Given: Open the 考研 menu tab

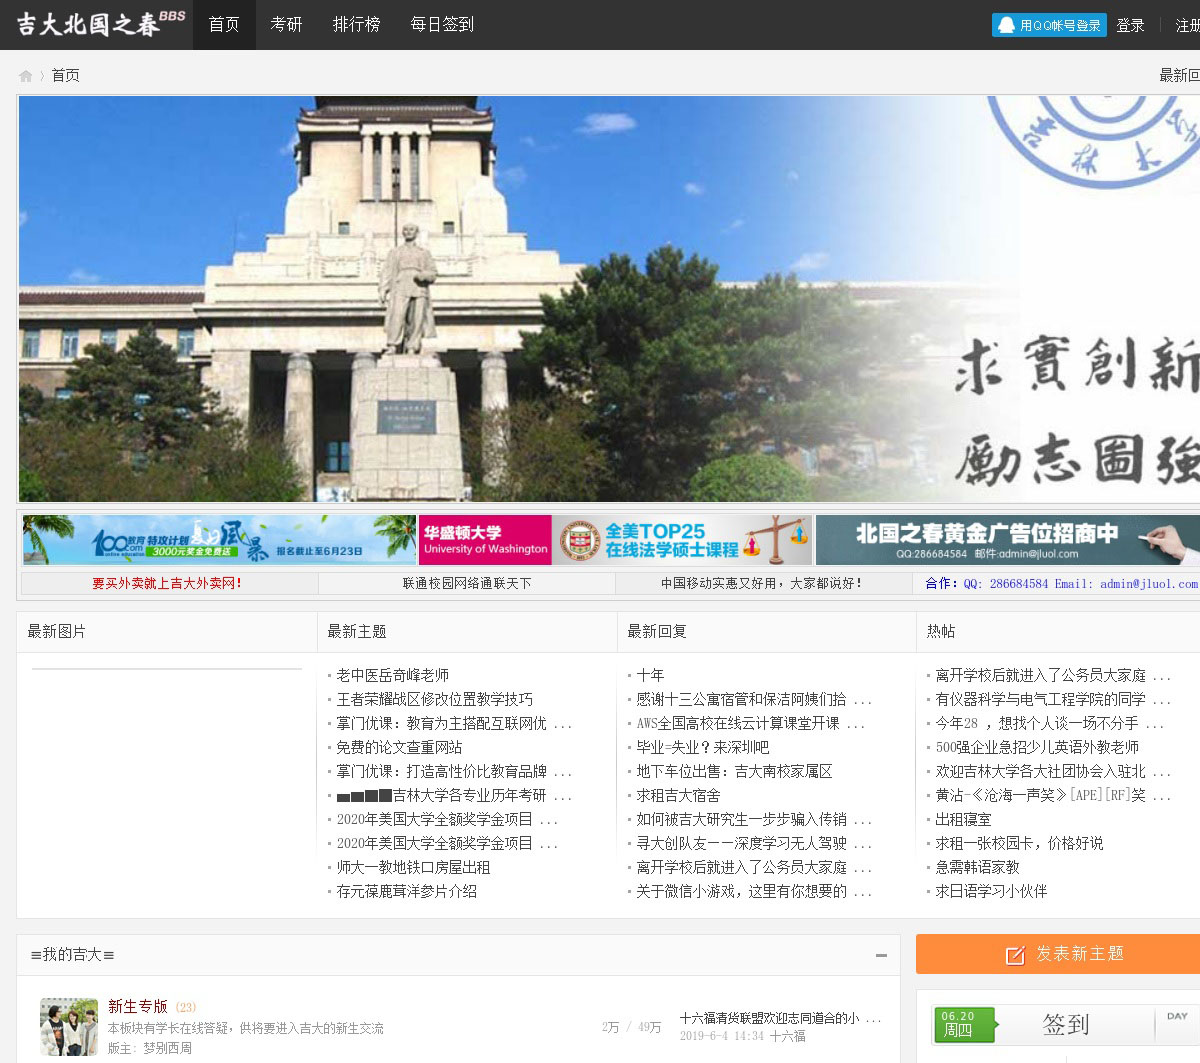Looking at the screenshot, I should tap(286, 24).
